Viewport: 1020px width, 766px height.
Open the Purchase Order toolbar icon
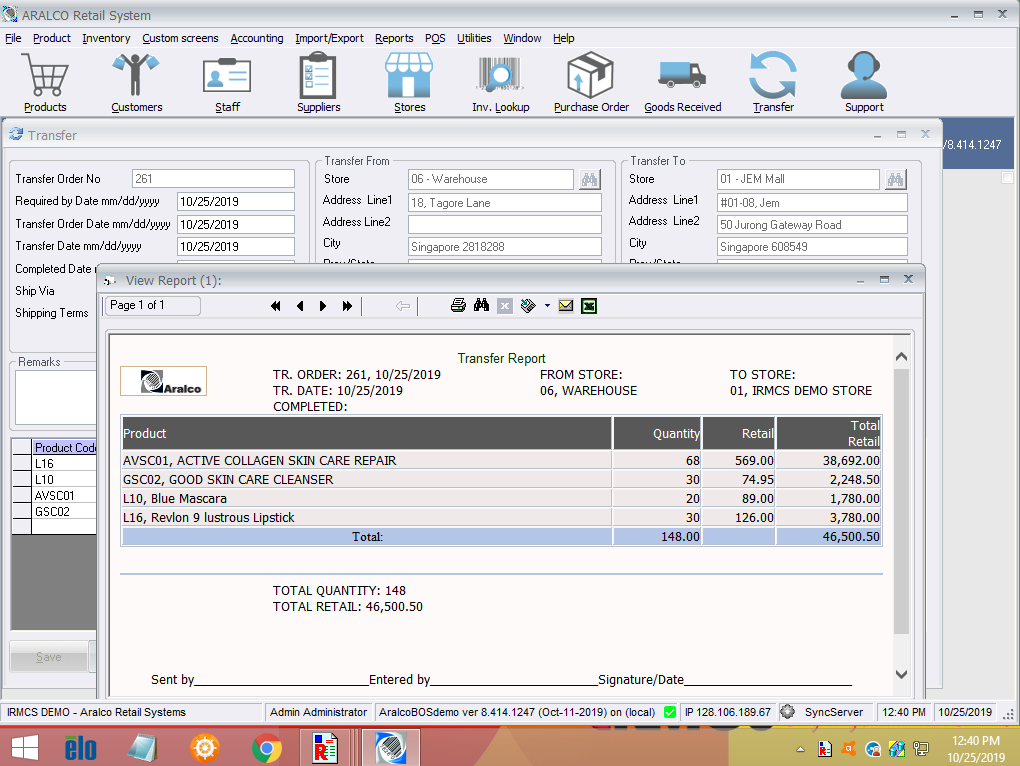[591, 82]
